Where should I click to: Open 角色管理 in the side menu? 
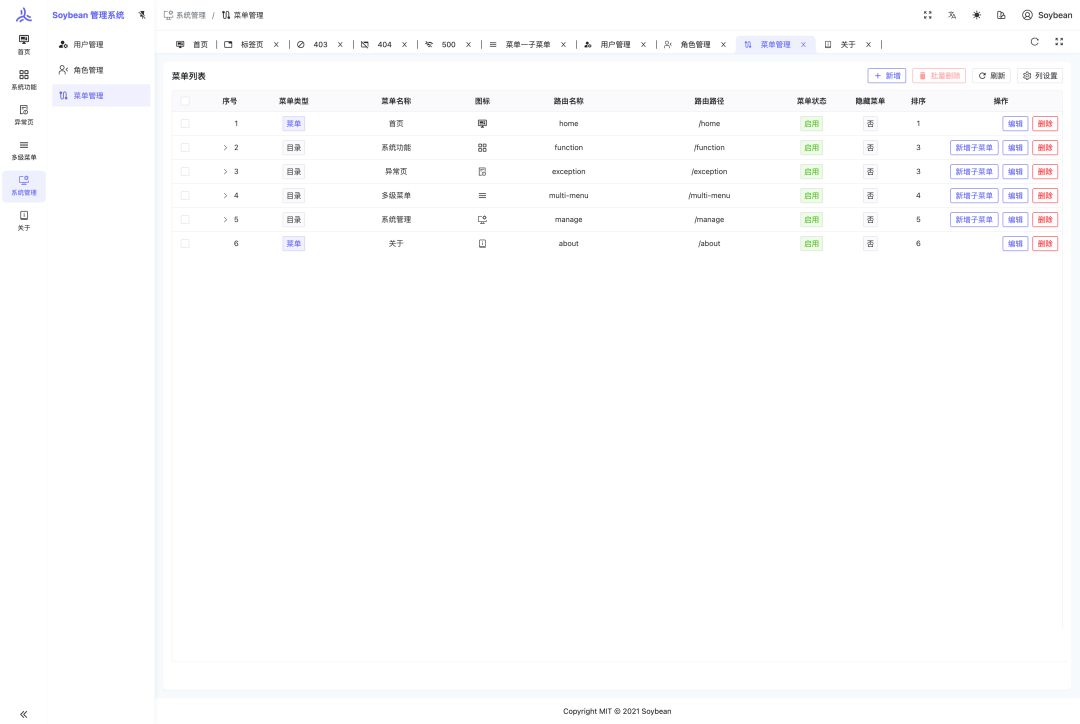click(88, 70)
